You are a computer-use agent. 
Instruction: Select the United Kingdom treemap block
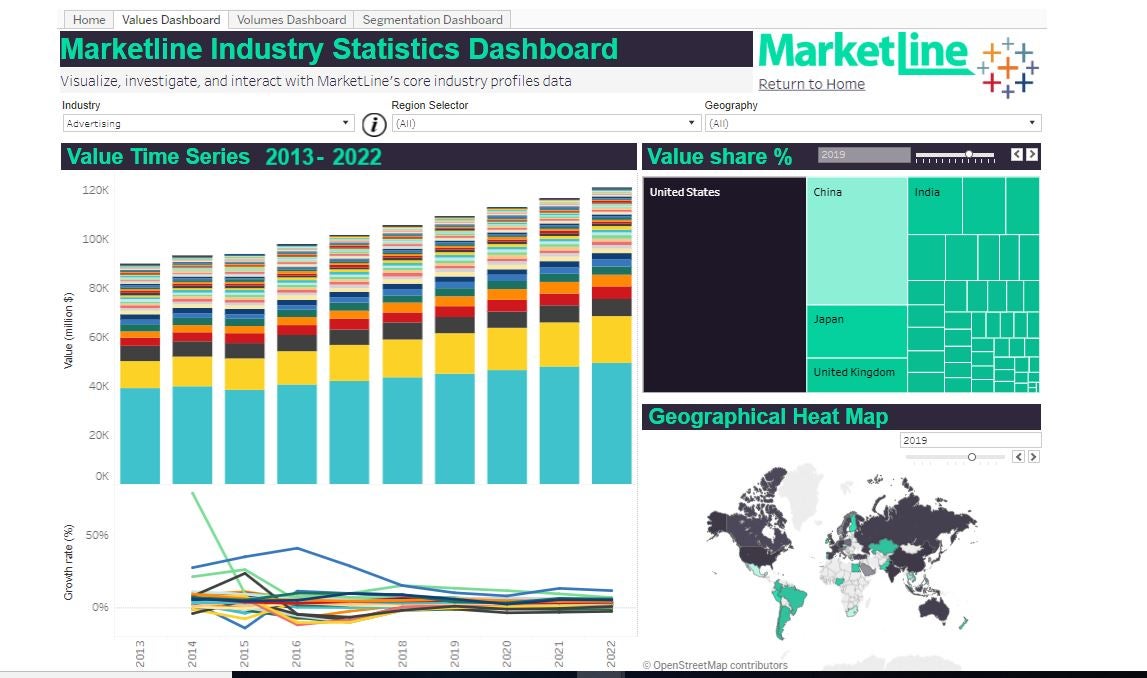(x=857, y=375)
